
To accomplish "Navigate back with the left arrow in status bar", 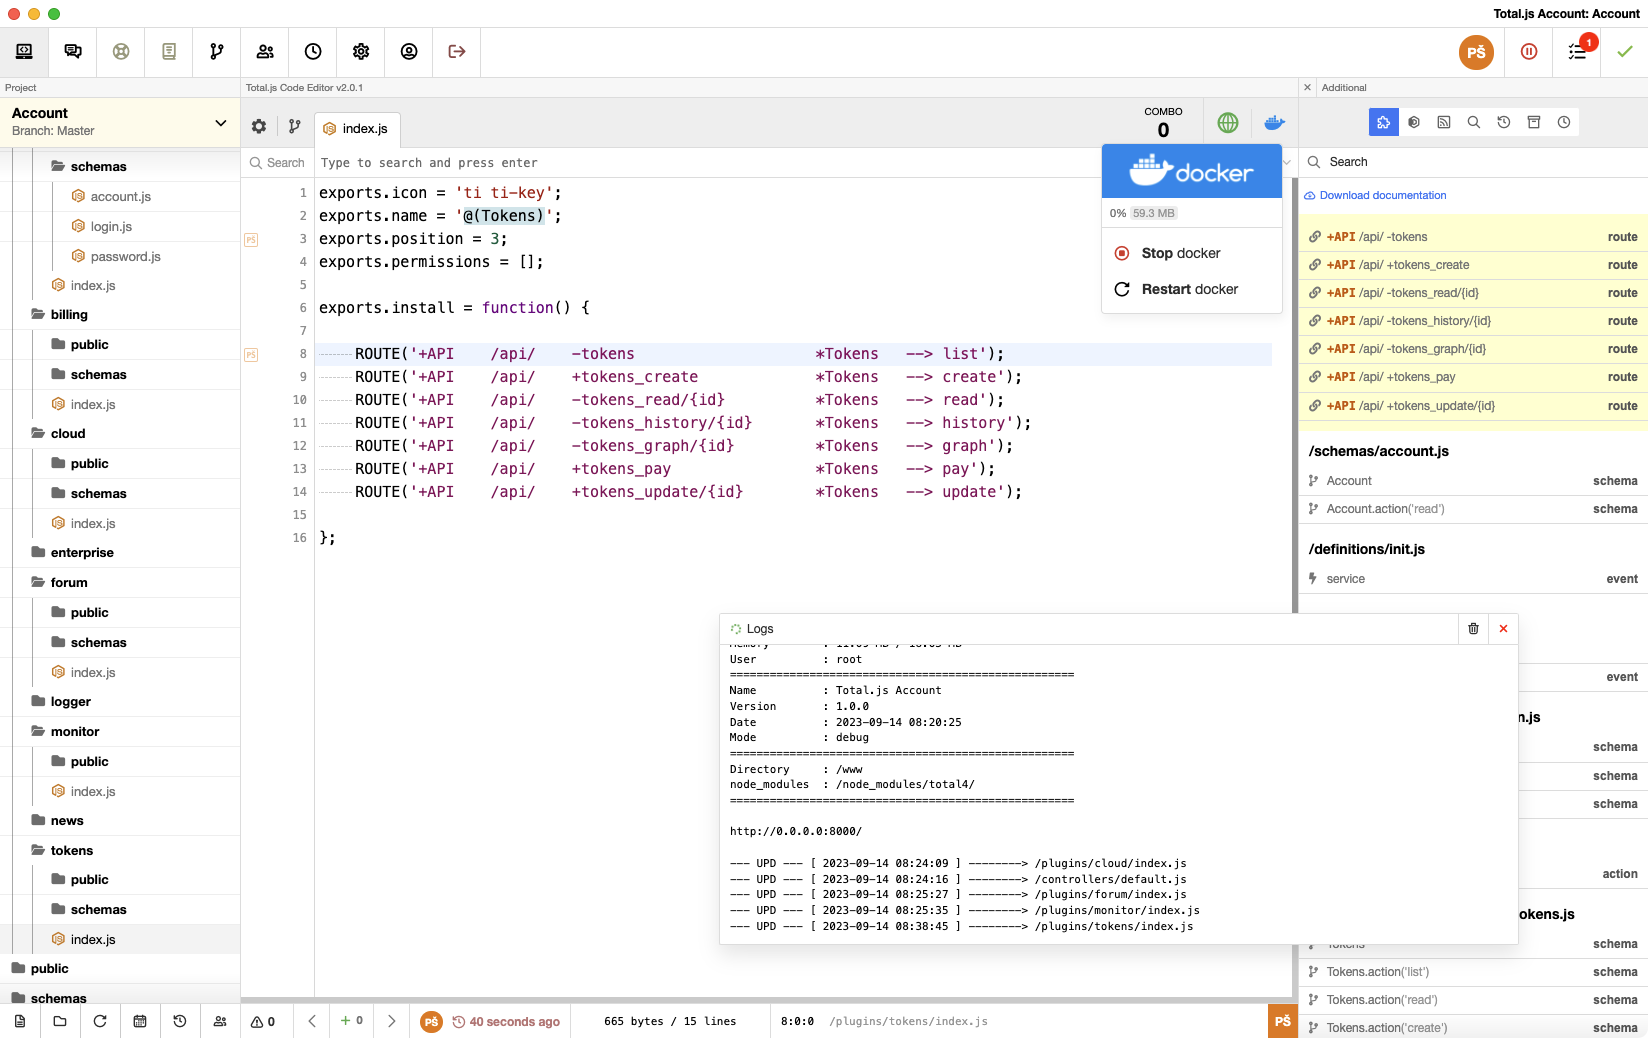I will coord(312,1021).
